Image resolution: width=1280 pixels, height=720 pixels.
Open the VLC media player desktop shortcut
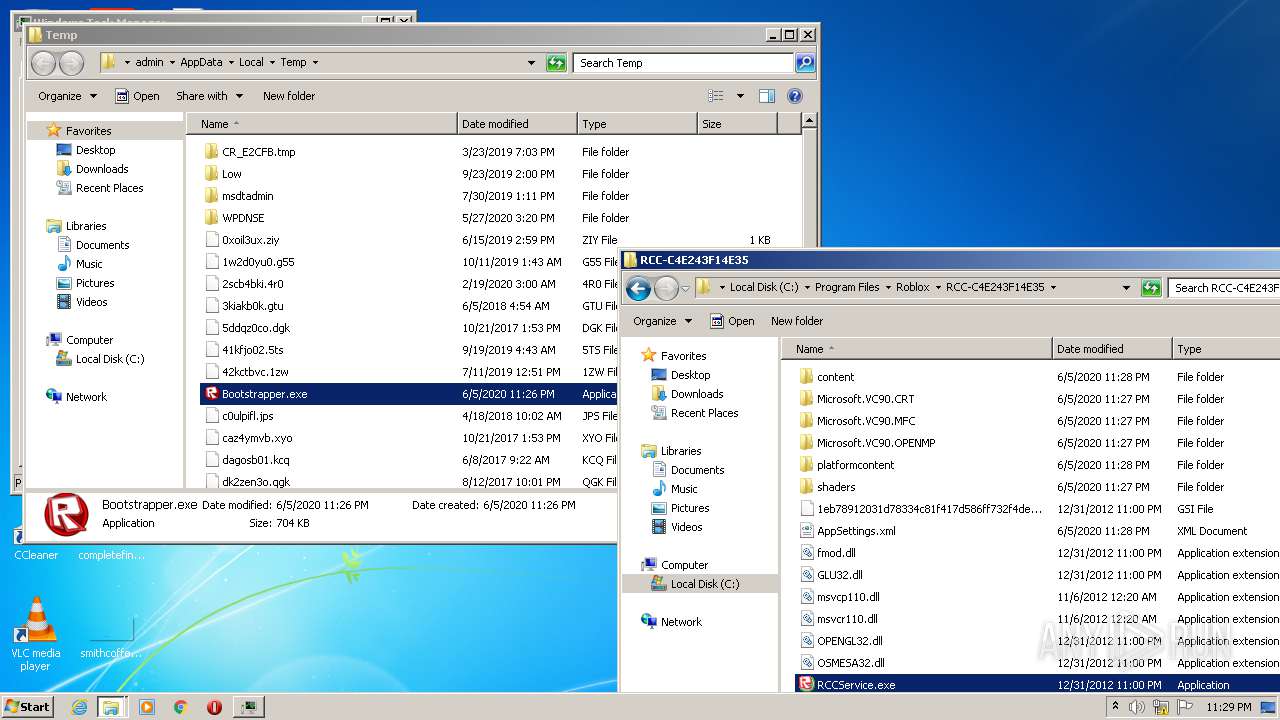[36, 634]
